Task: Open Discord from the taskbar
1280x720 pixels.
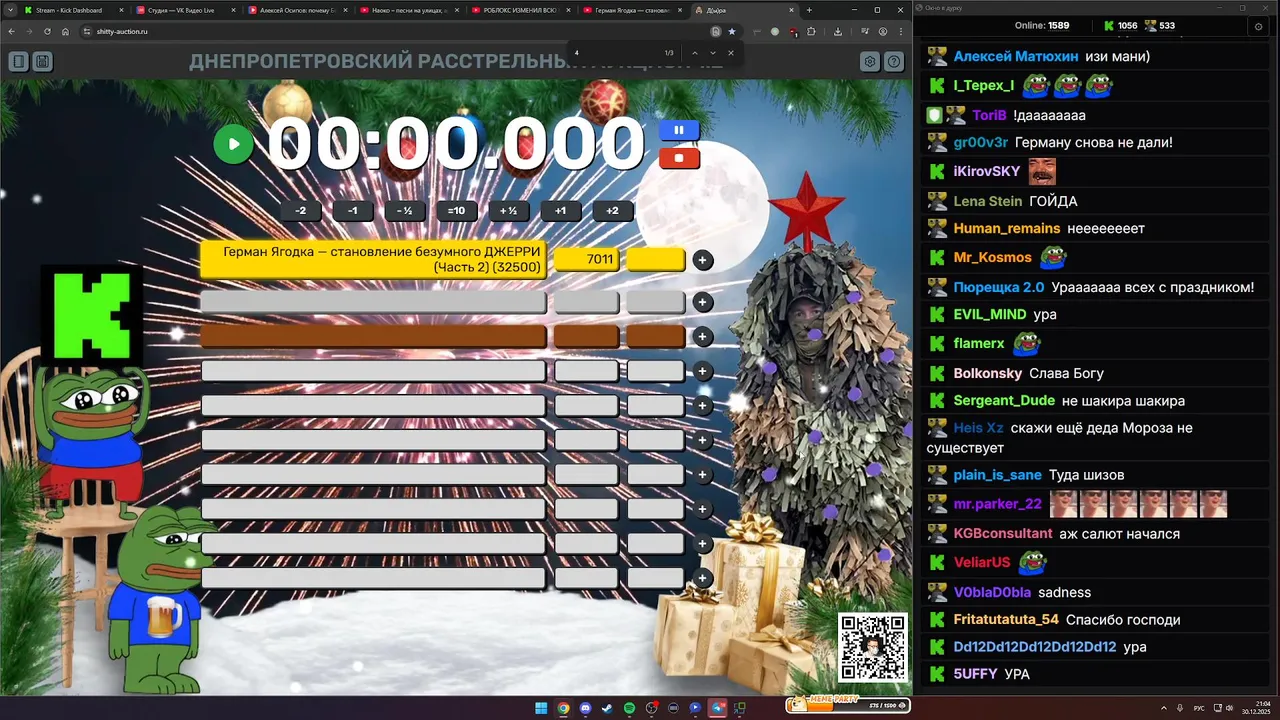Action: click(585, 708)
